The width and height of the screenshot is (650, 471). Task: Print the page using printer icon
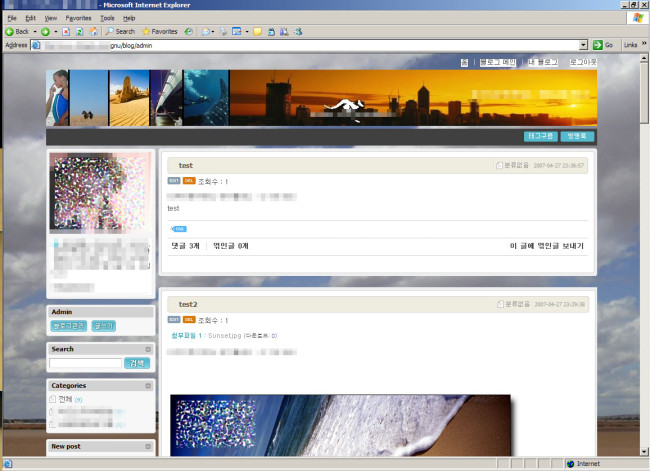(x=223, y=32)
